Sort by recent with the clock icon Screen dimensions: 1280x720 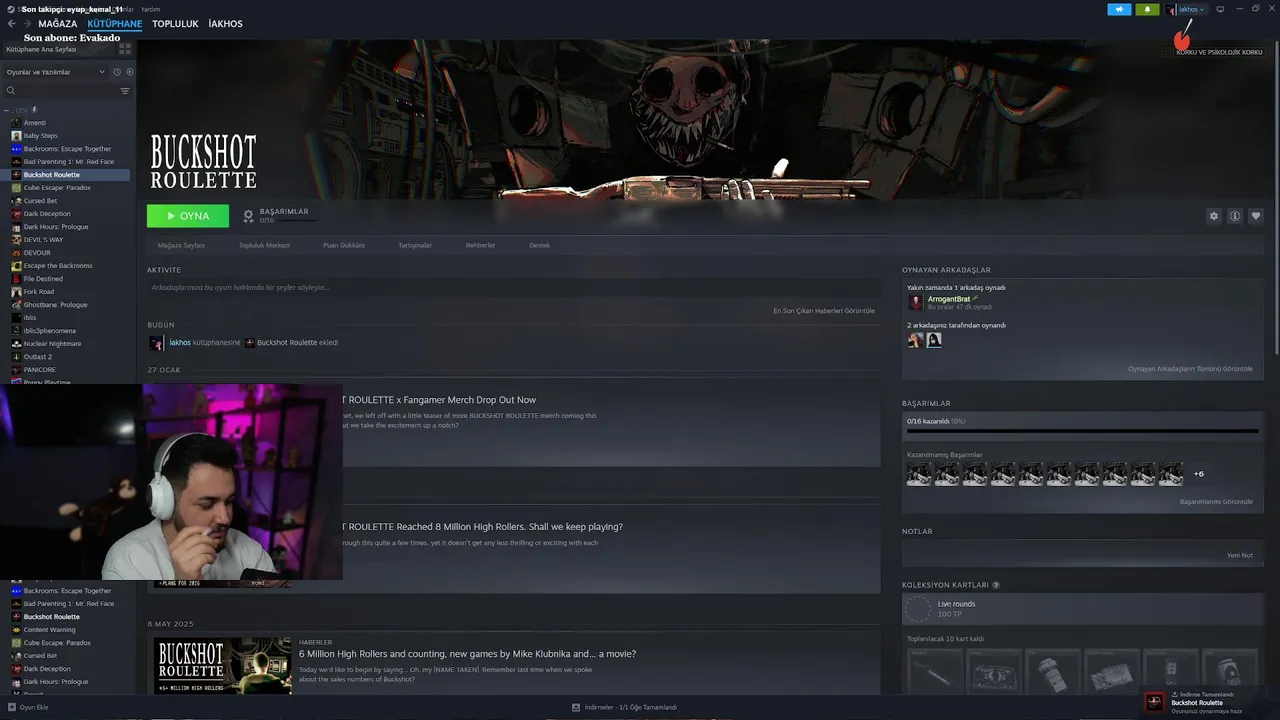[117, 72]
